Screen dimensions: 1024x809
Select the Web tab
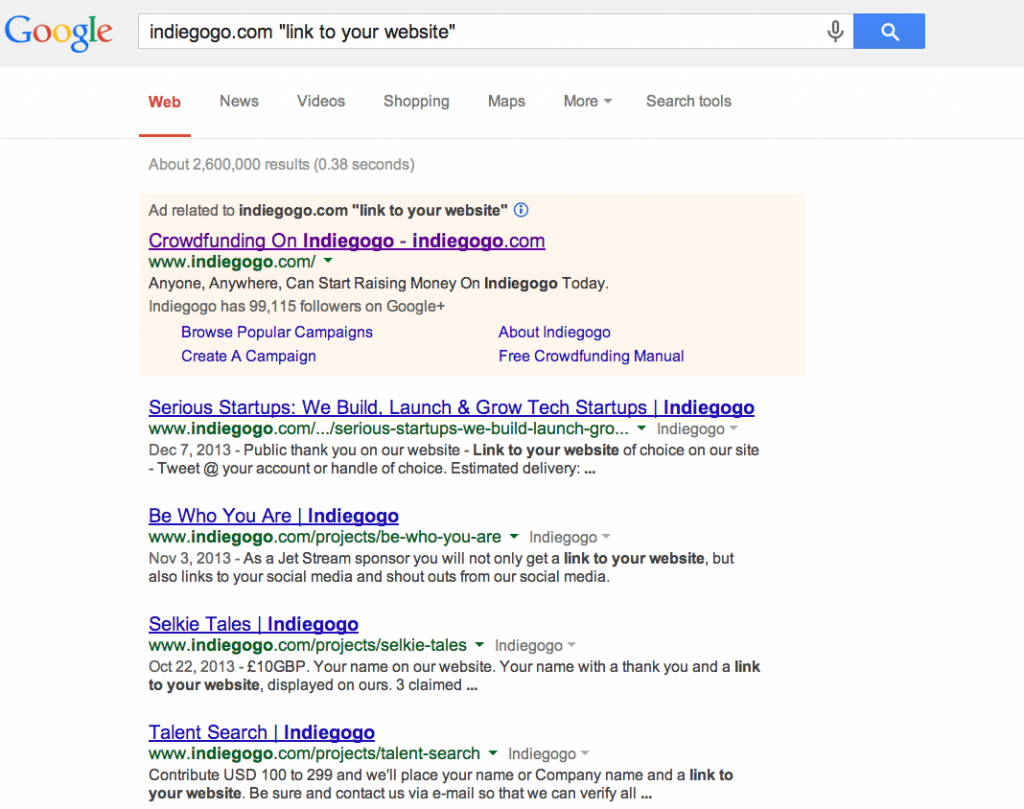165,102
